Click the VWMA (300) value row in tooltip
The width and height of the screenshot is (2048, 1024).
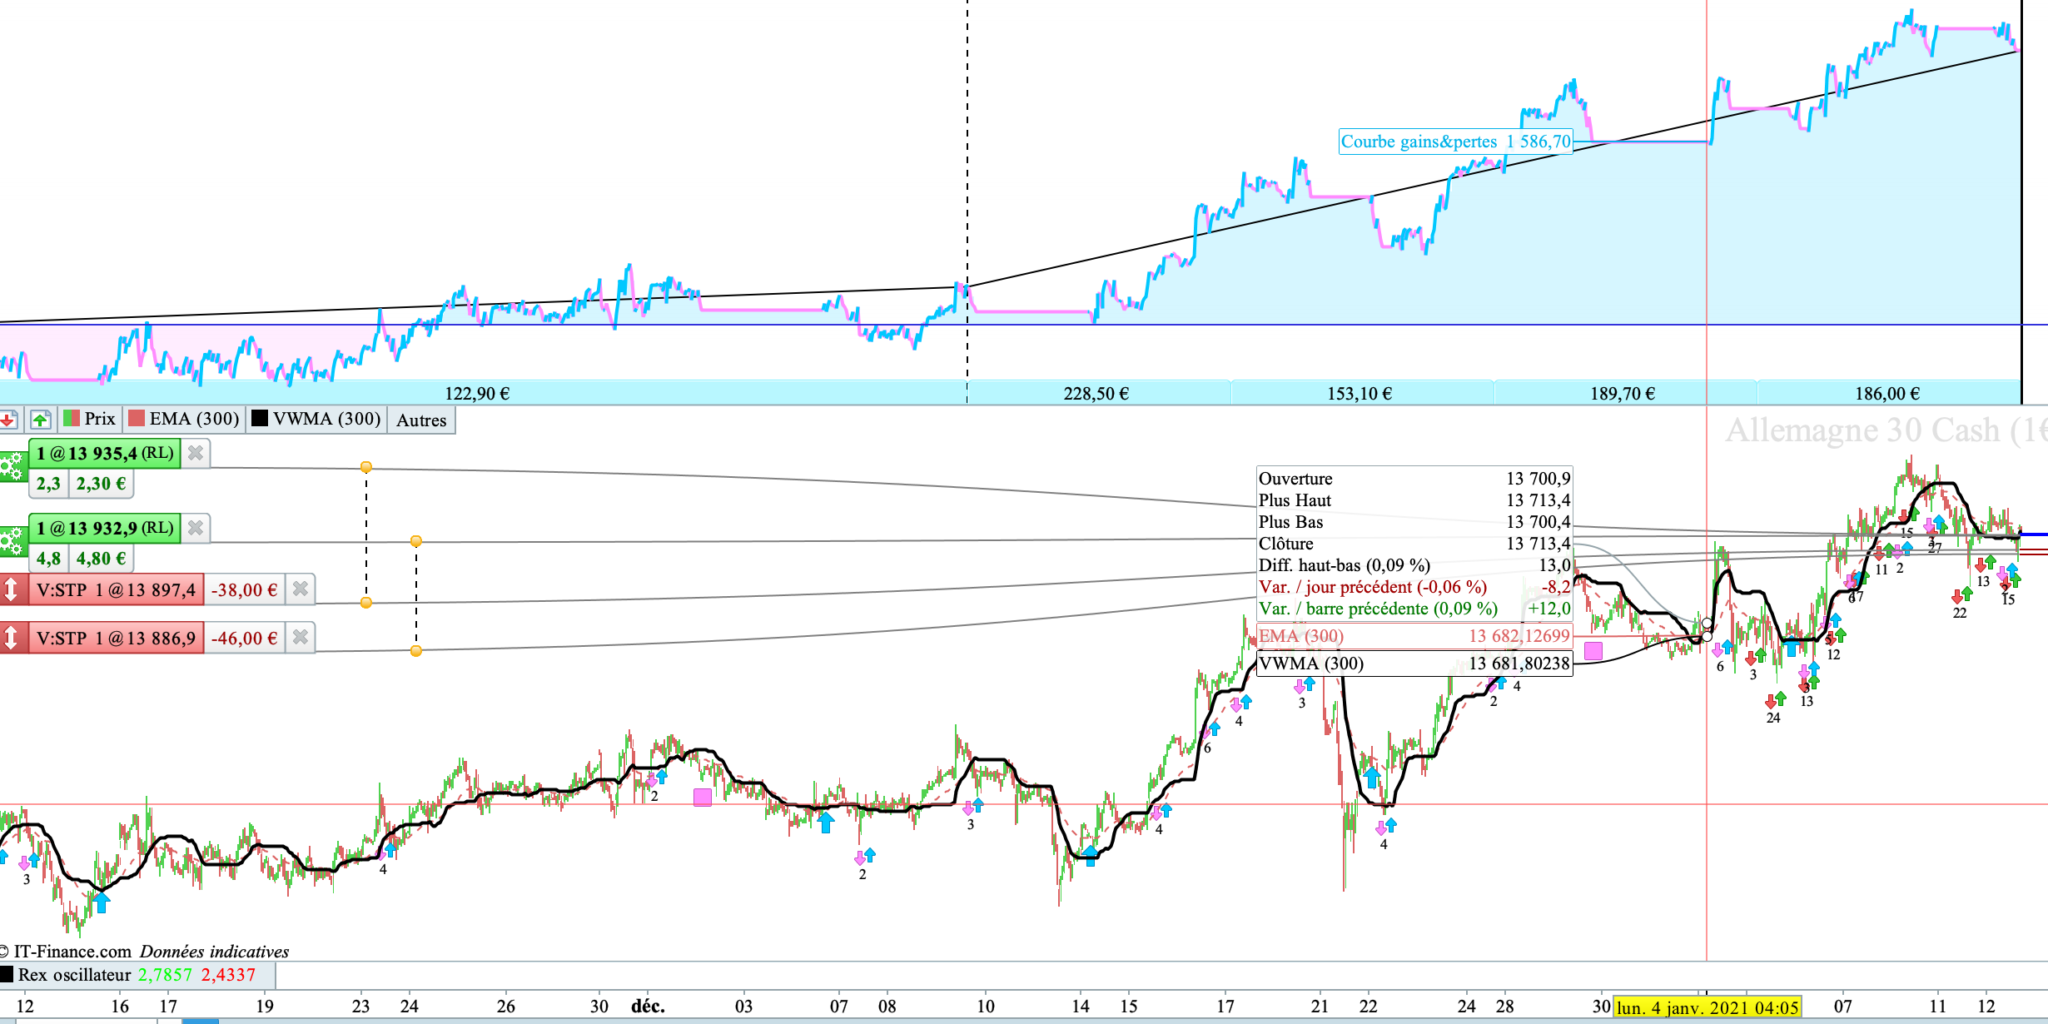coord(1414,664)
